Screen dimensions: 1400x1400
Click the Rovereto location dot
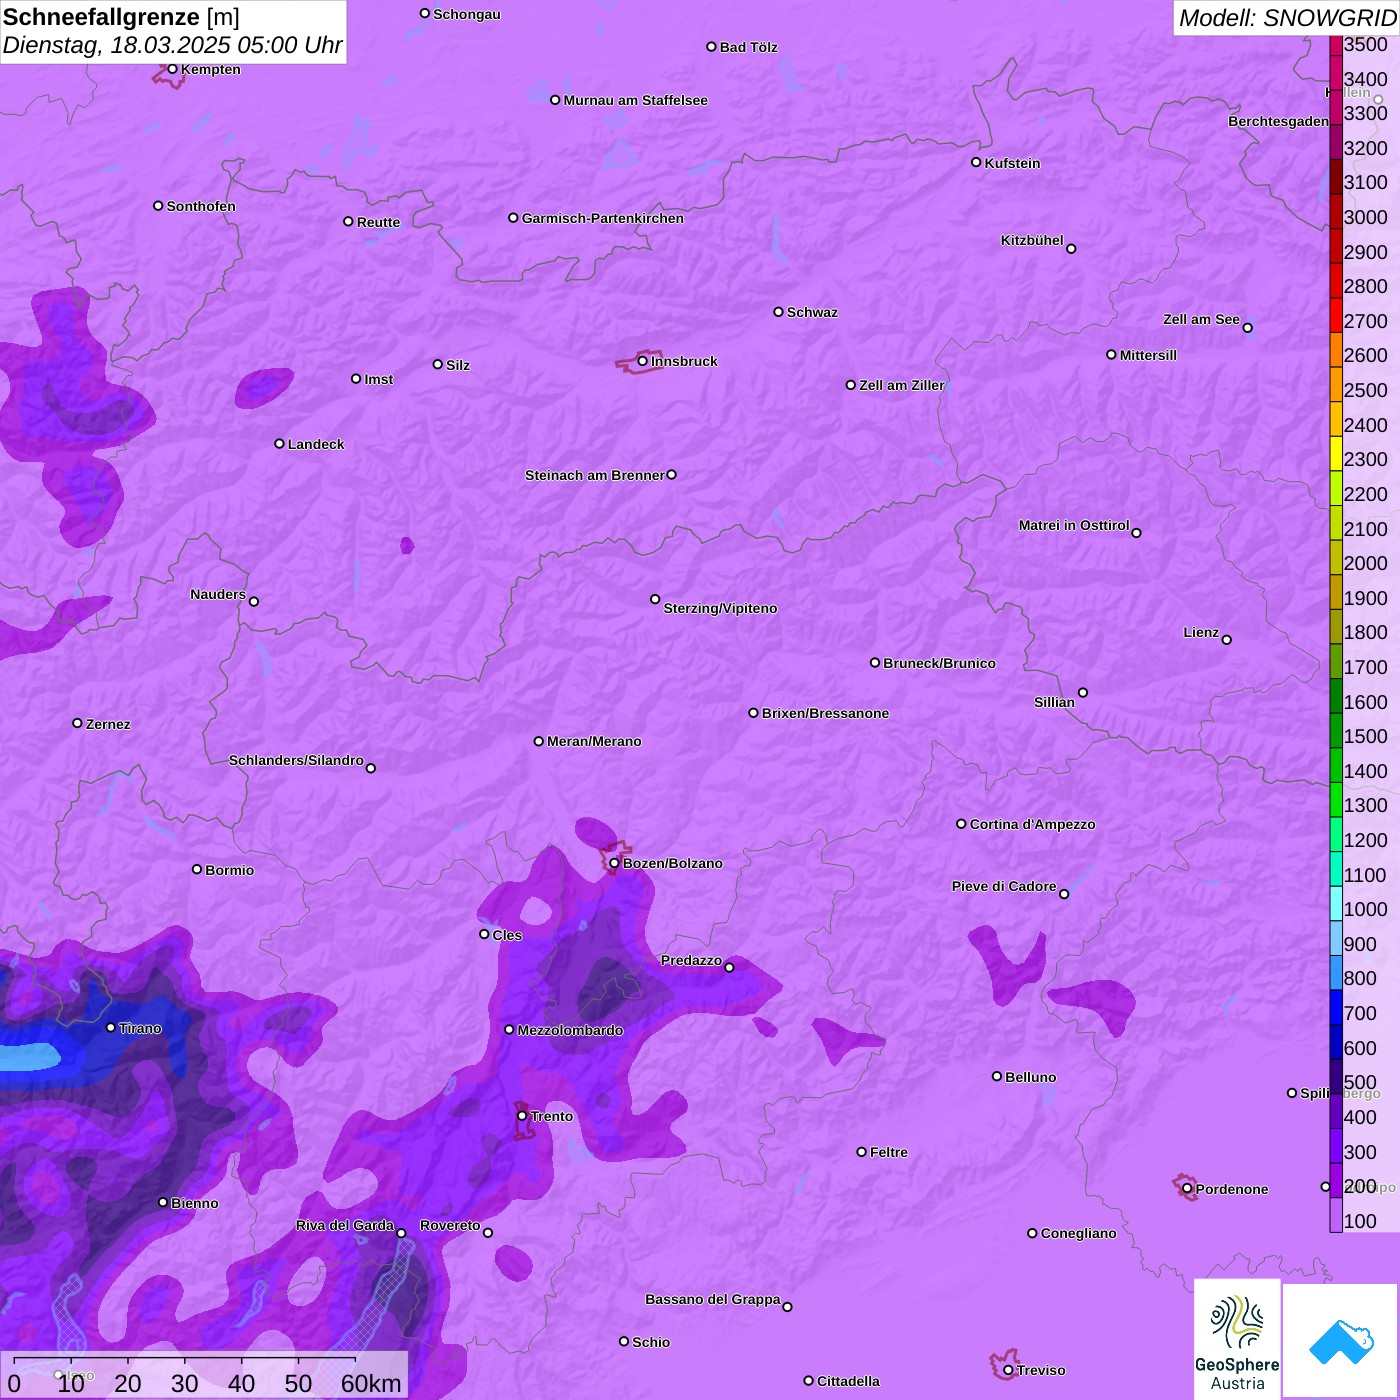click(488, 1232)
